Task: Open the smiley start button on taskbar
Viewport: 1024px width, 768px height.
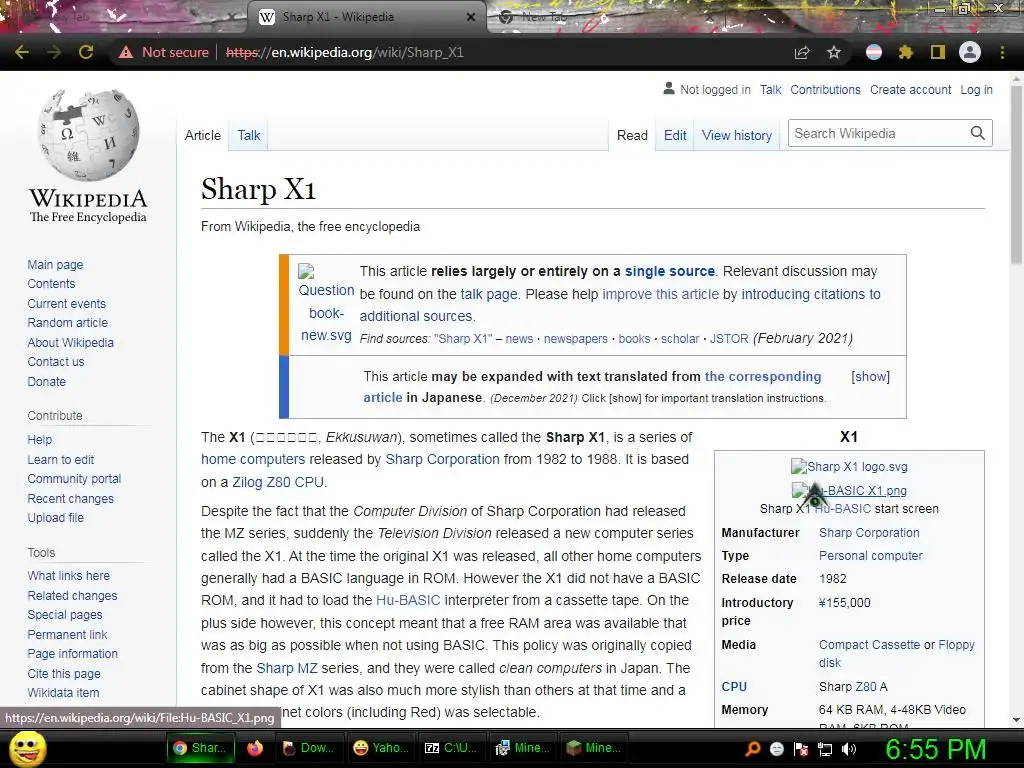Action: (28, 748)
